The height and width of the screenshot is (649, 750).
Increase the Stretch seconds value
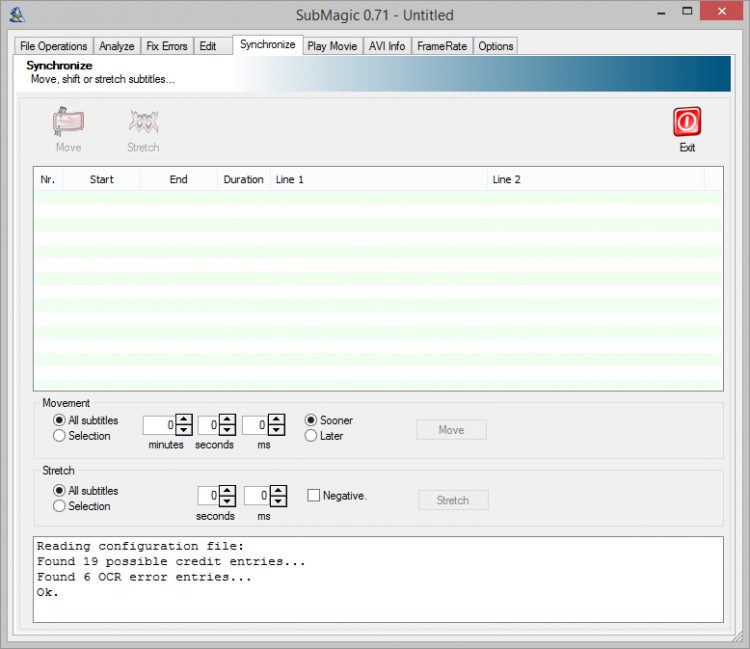[228, 490]
